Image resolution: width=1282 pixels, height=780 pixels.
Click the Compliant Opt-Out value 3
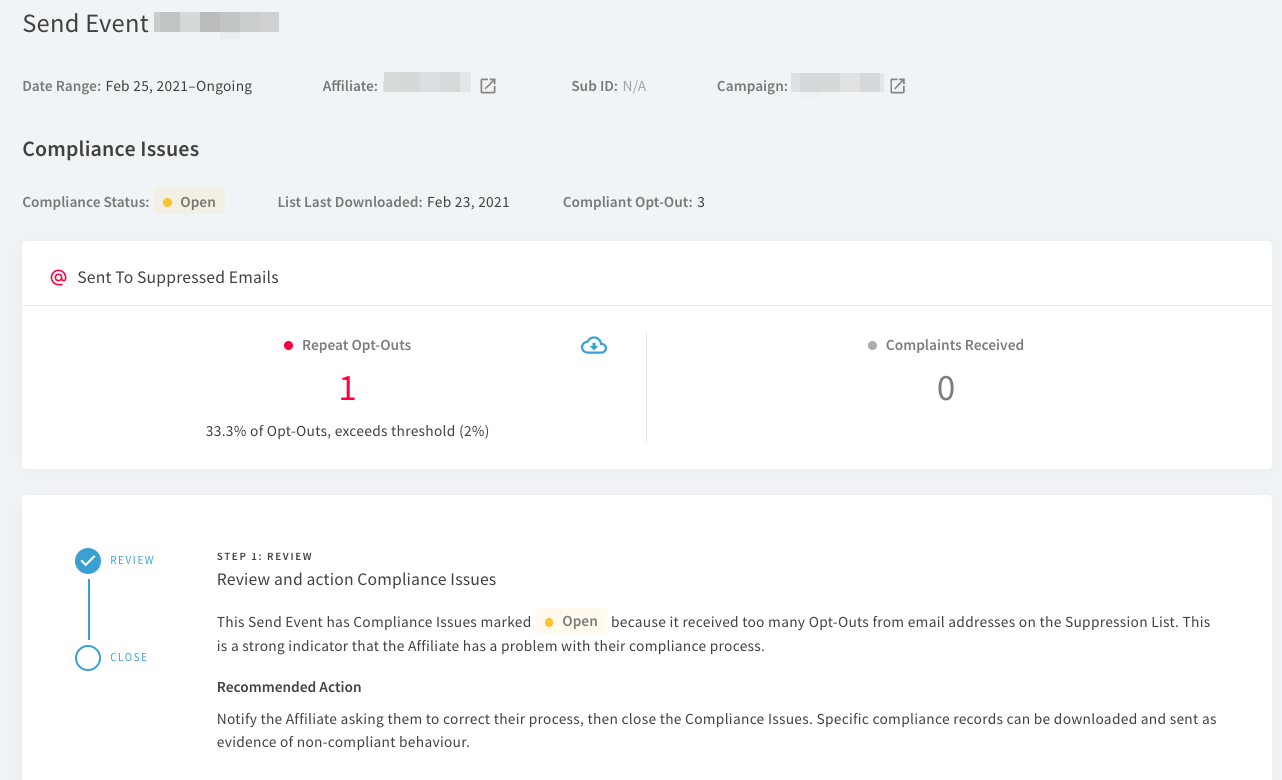pyautogui.click(x=701, y=202)
